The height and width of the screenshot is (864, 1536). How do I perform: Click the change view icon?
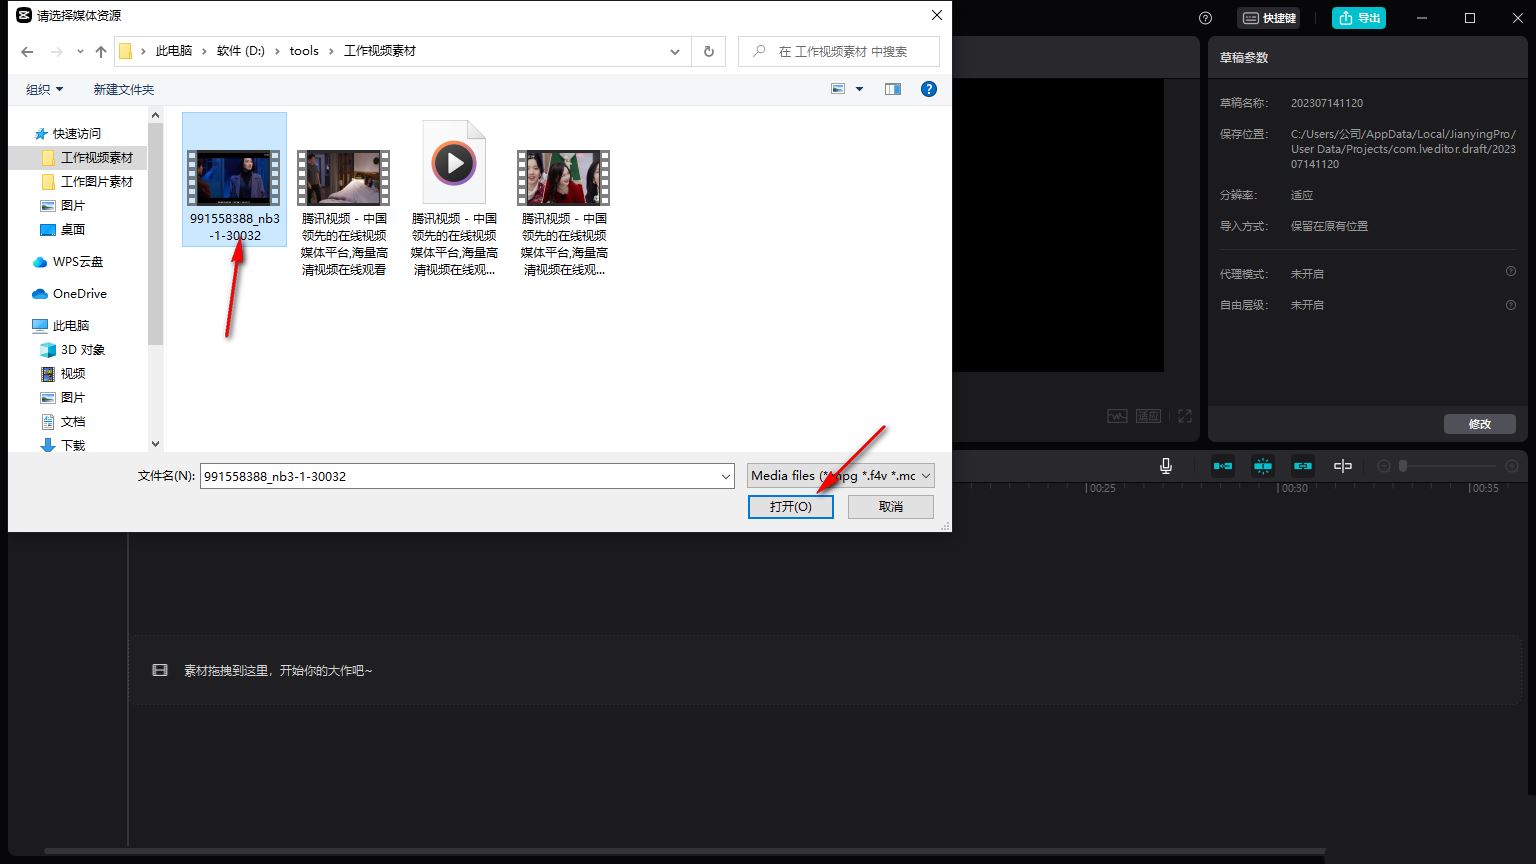click(x=838, y=89)
